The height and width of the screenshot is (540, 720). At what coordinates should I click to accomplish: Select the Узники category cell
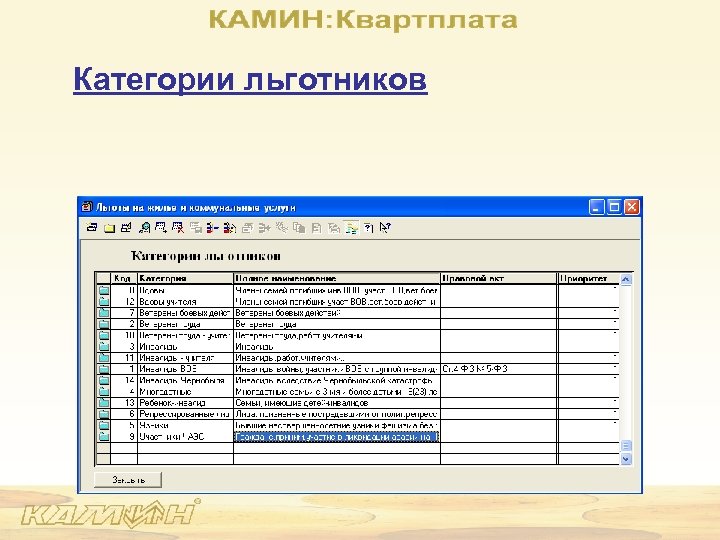click(186, 425)
